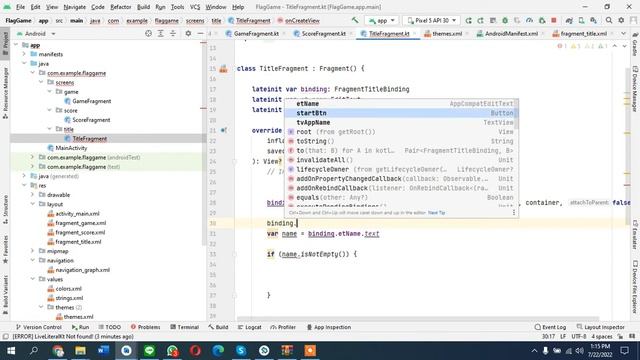Open the Build menu

coord(143,7)
